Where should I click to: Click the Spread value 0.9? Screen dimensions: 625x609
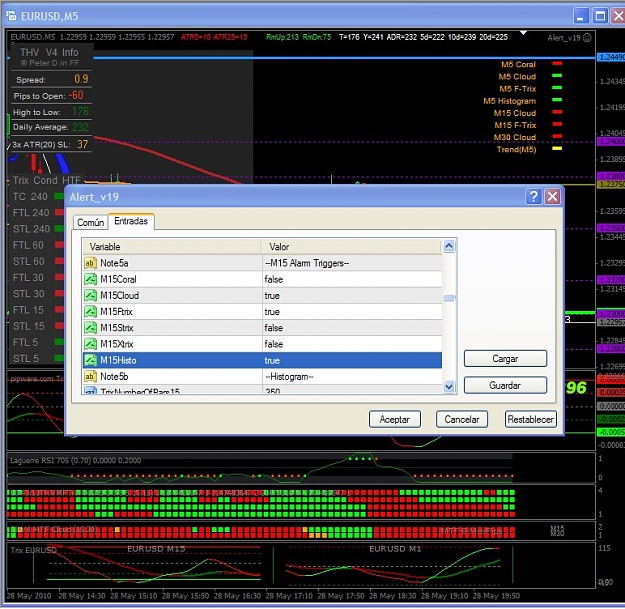81,79
